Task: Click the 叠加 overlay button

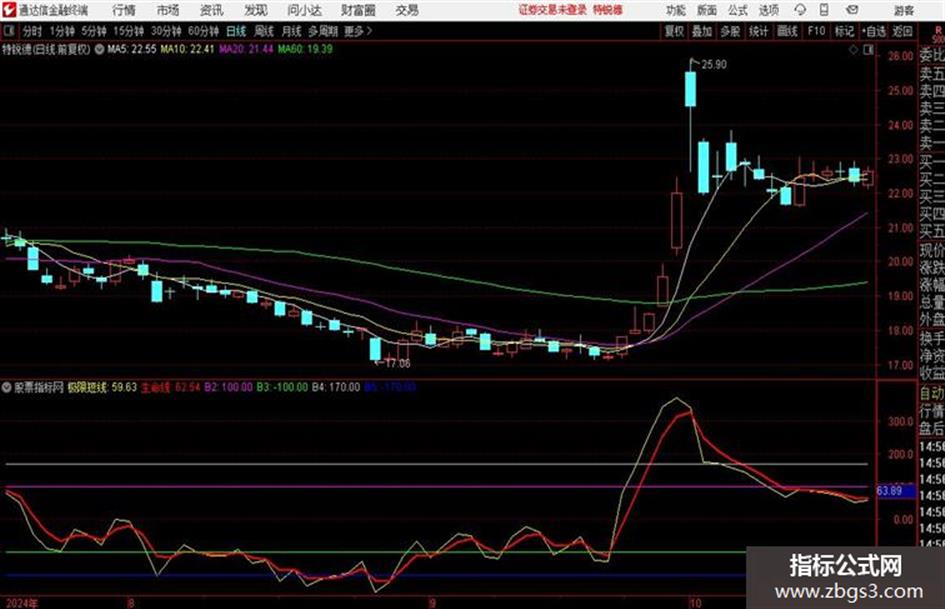Action: tap(702, 31)
